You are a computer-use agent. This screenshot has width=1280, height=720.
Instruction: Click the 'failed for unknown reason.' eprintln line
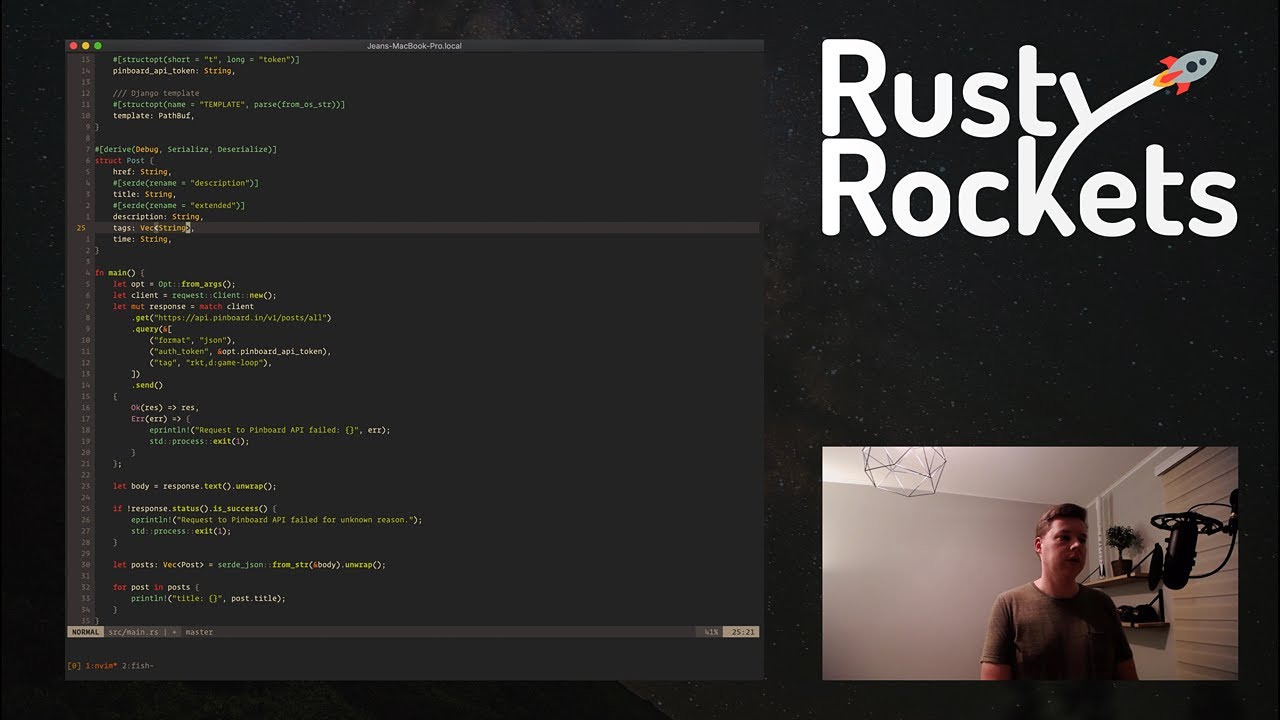point(277,520)
